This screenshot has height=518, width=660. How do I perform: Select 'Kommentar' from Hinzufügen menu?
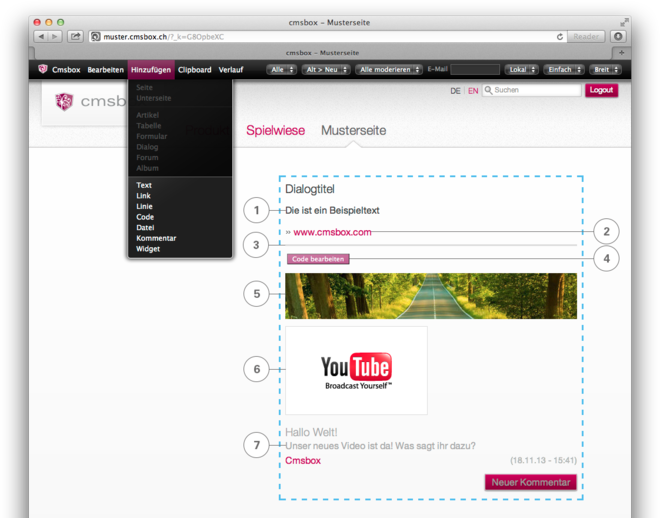click(x=156, y=238)
